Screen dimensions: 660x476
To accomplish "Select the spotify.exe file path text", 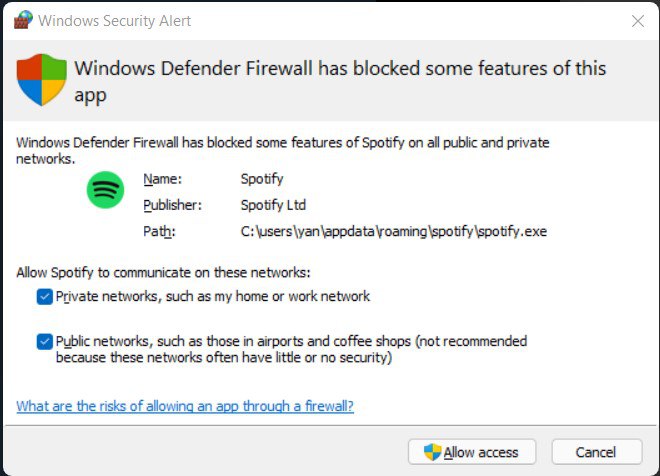I will tap(394, 231).
